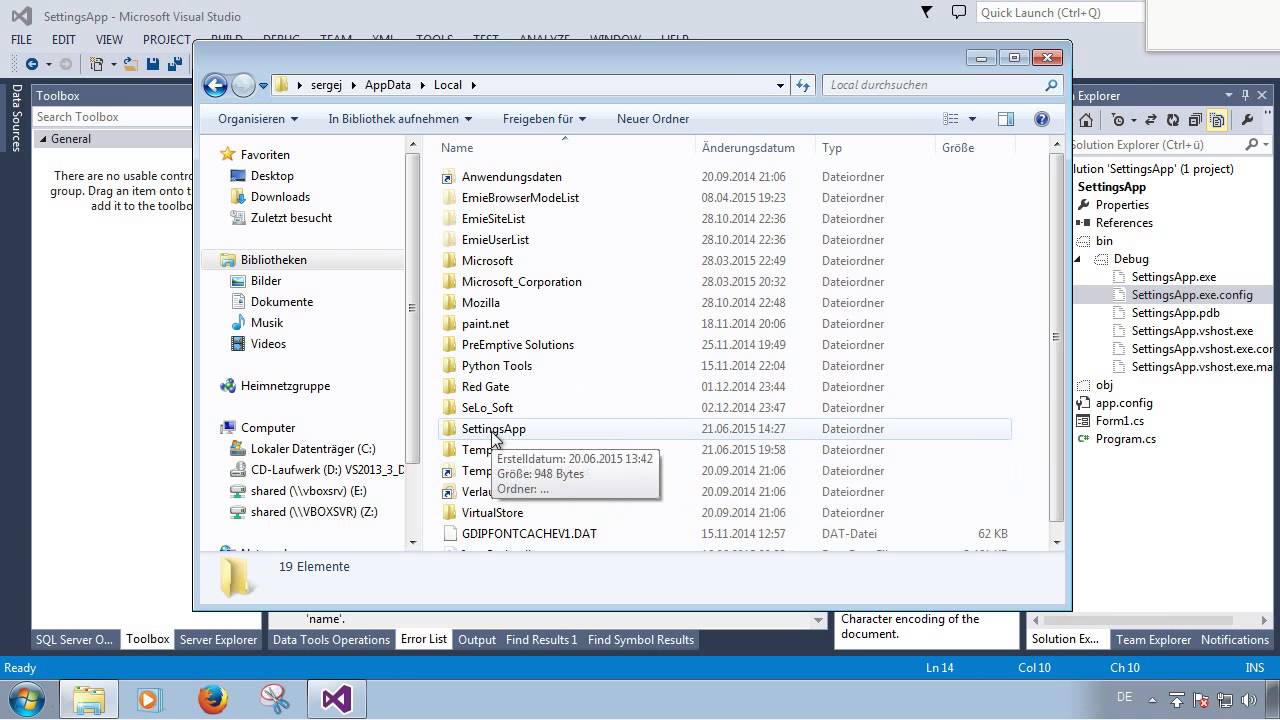
Task: Switch to the Error List tab
Action: tap(424, 640)
